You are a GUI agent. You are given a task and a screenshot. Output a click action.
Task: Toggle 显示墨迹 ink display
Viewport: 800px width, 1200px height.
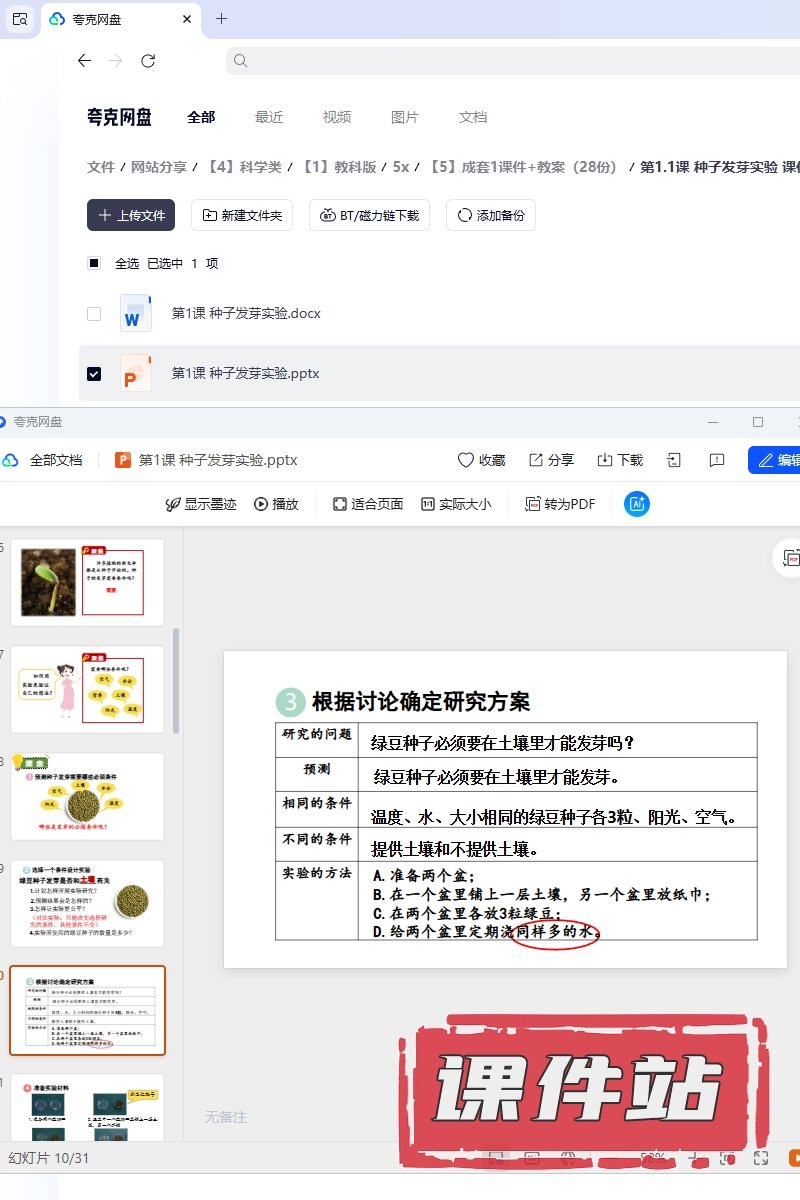173,504
